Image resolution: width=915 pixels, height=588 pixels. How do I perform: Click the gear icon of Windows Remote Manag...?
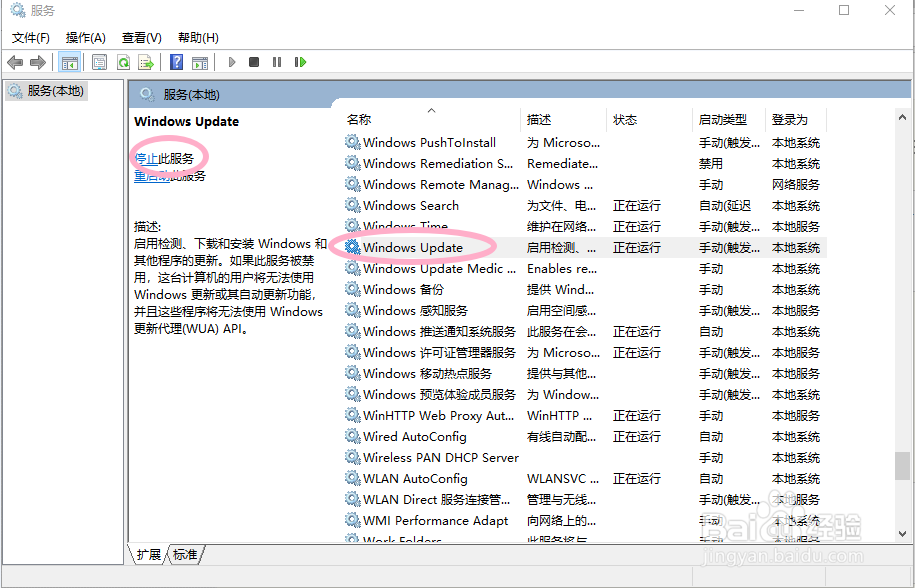tap(352, 184)
